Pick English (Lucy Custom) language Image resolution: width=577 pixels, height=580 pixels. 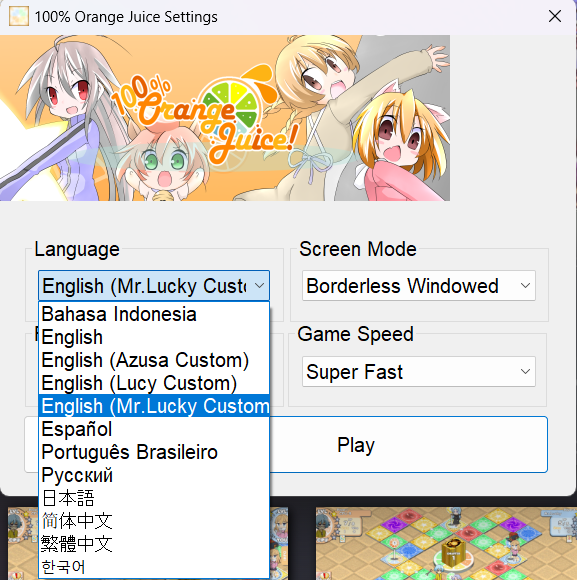coord(154,383)
